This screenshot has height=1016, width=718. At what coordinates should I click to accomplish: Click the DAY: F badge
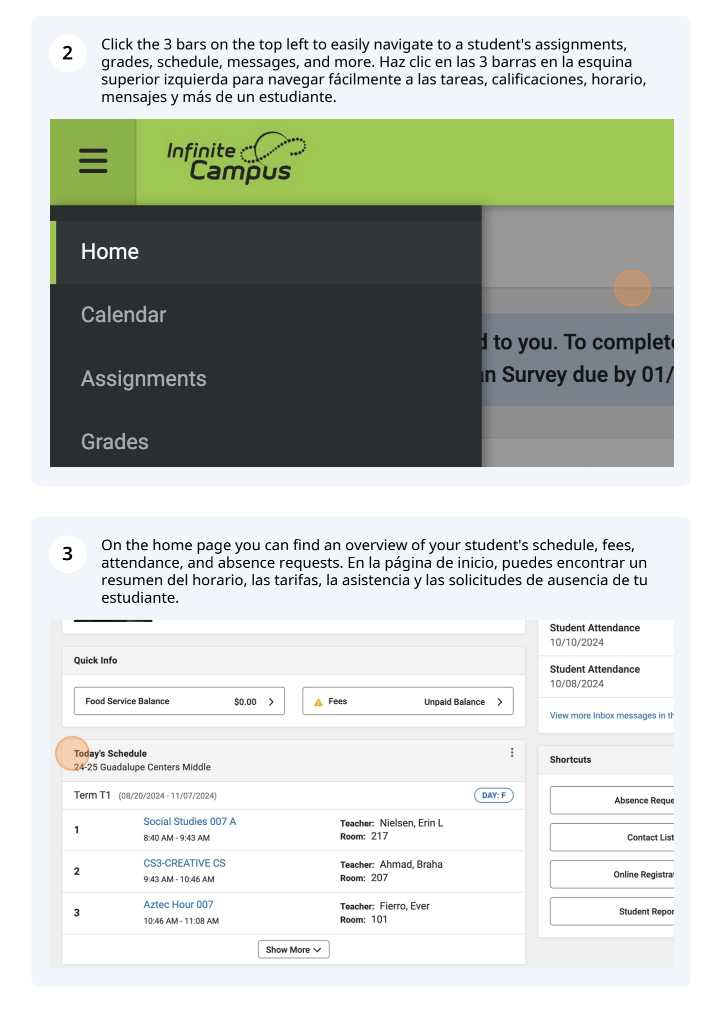coord(493,796)
